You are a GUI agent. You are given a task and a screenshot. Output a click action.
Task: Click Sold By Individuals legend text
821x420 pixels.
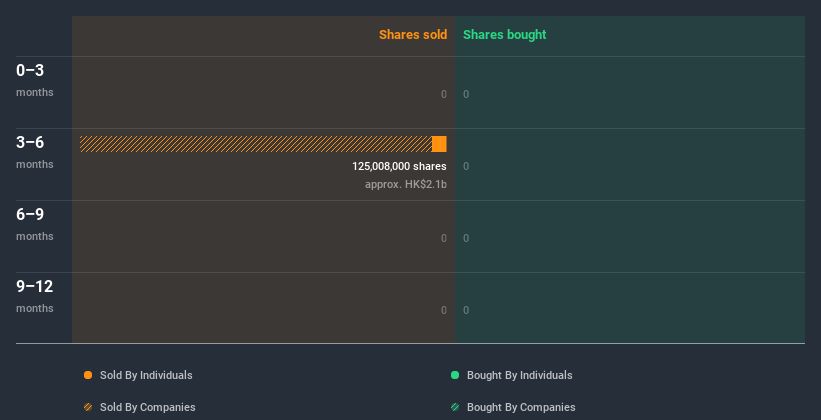coord(146,375)
